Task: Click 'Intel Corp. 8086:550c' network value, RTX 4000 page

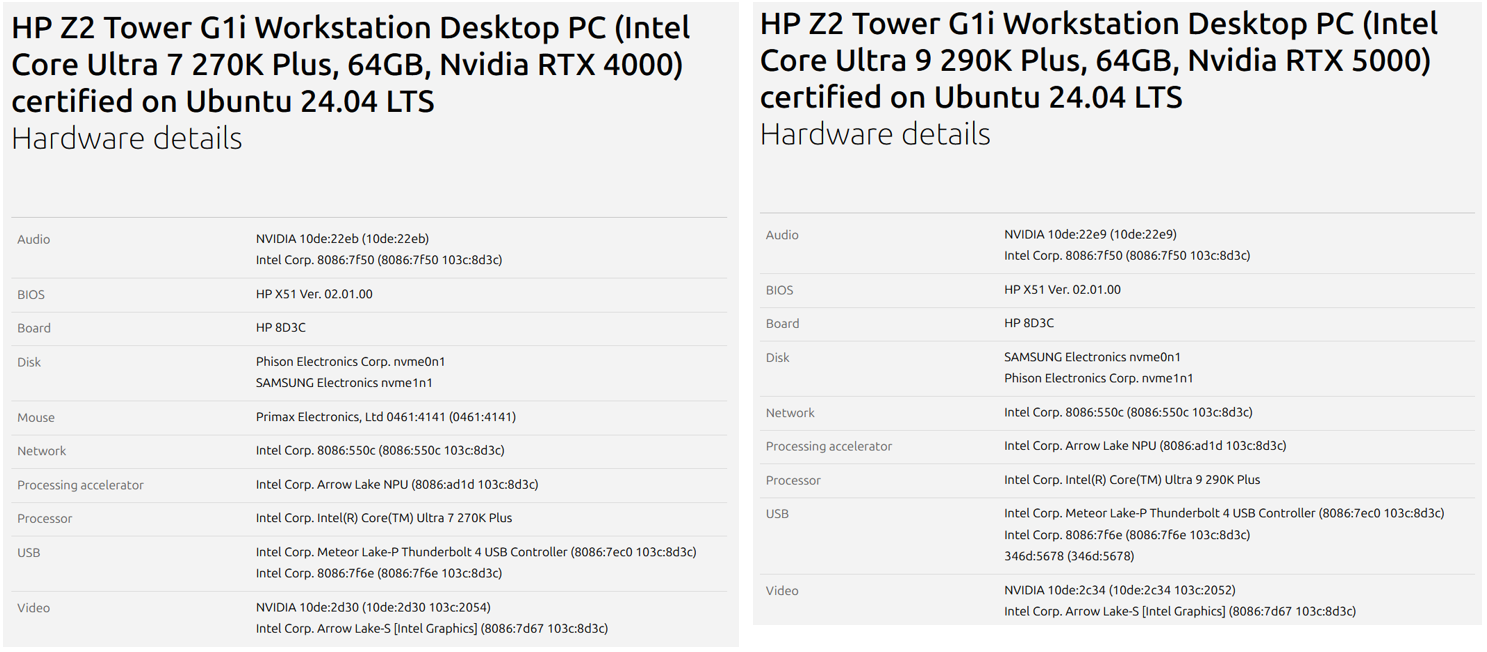Action: [x=380, y=451]
